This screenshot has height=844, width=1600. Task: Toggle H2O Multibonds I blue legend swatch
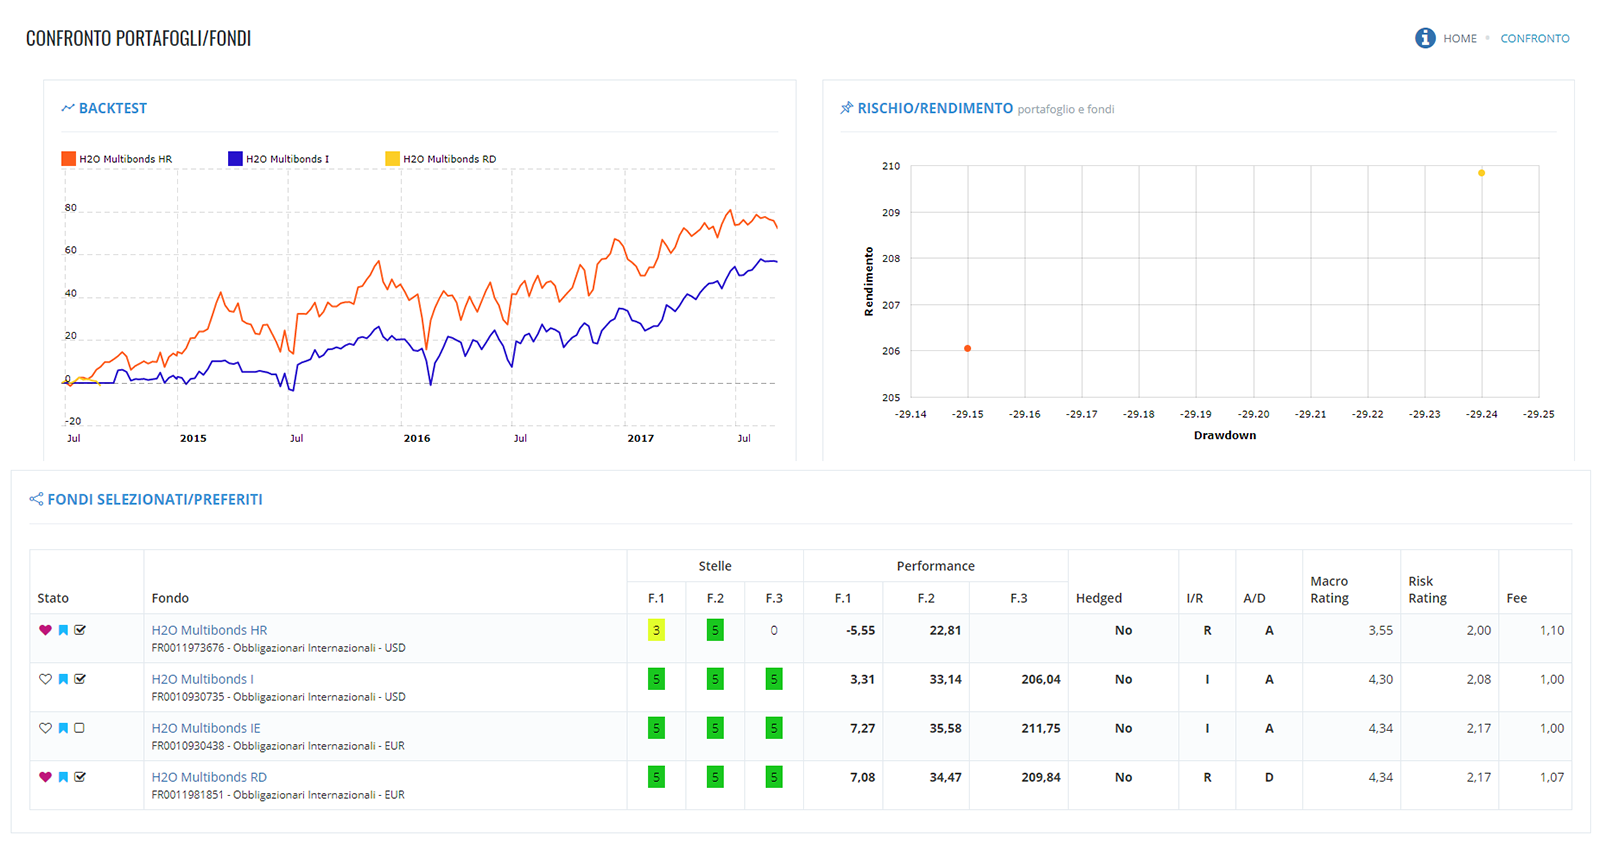(x=235, y=158)
